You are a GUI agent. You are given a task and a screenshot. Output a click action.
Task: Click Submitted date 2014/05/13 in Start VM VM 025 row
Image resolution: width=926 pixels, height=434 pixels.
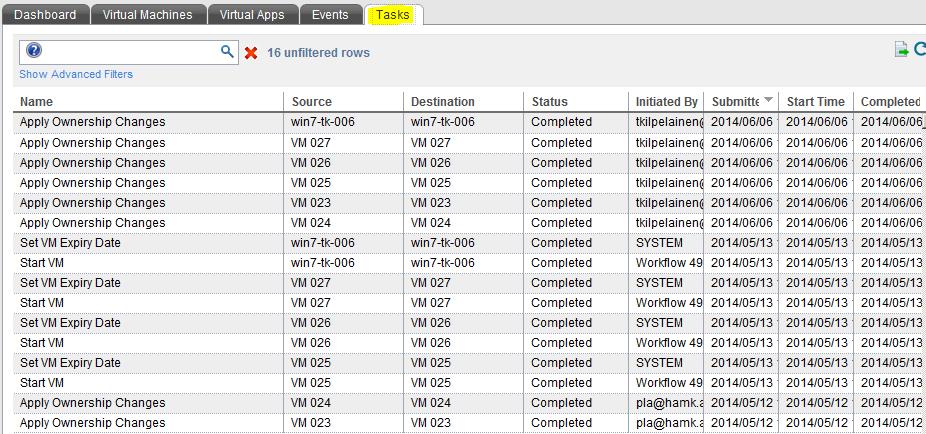click(742, 383)
